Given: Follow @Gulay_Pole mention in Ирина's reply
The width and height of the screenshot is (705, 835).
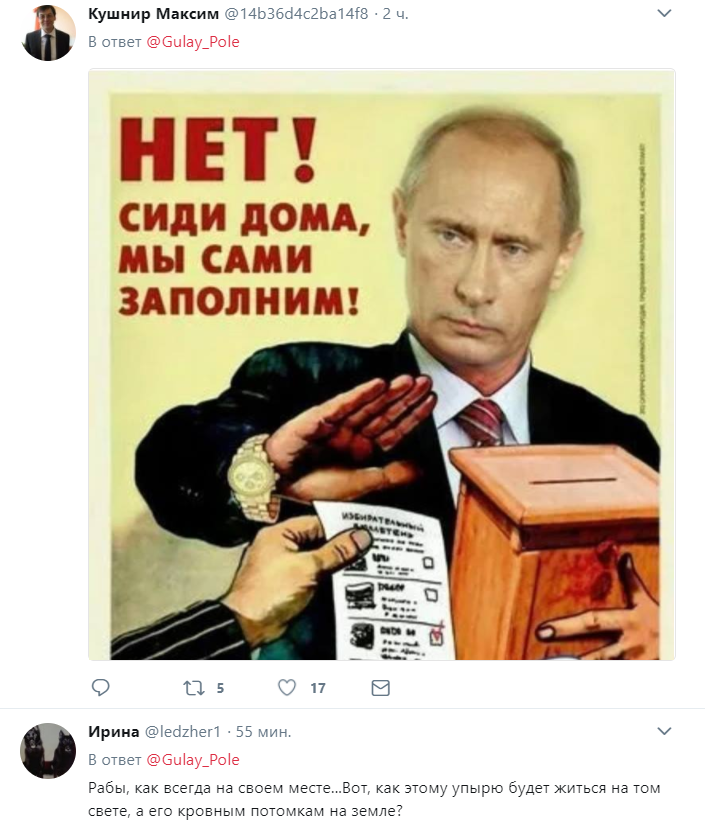Looking at the screenshot, I should click(x=193, y=760).
